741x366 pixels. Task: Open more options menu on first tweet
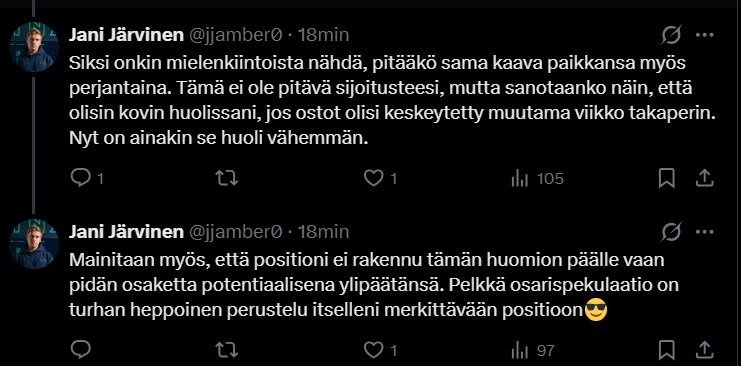[x=705, y=35]
